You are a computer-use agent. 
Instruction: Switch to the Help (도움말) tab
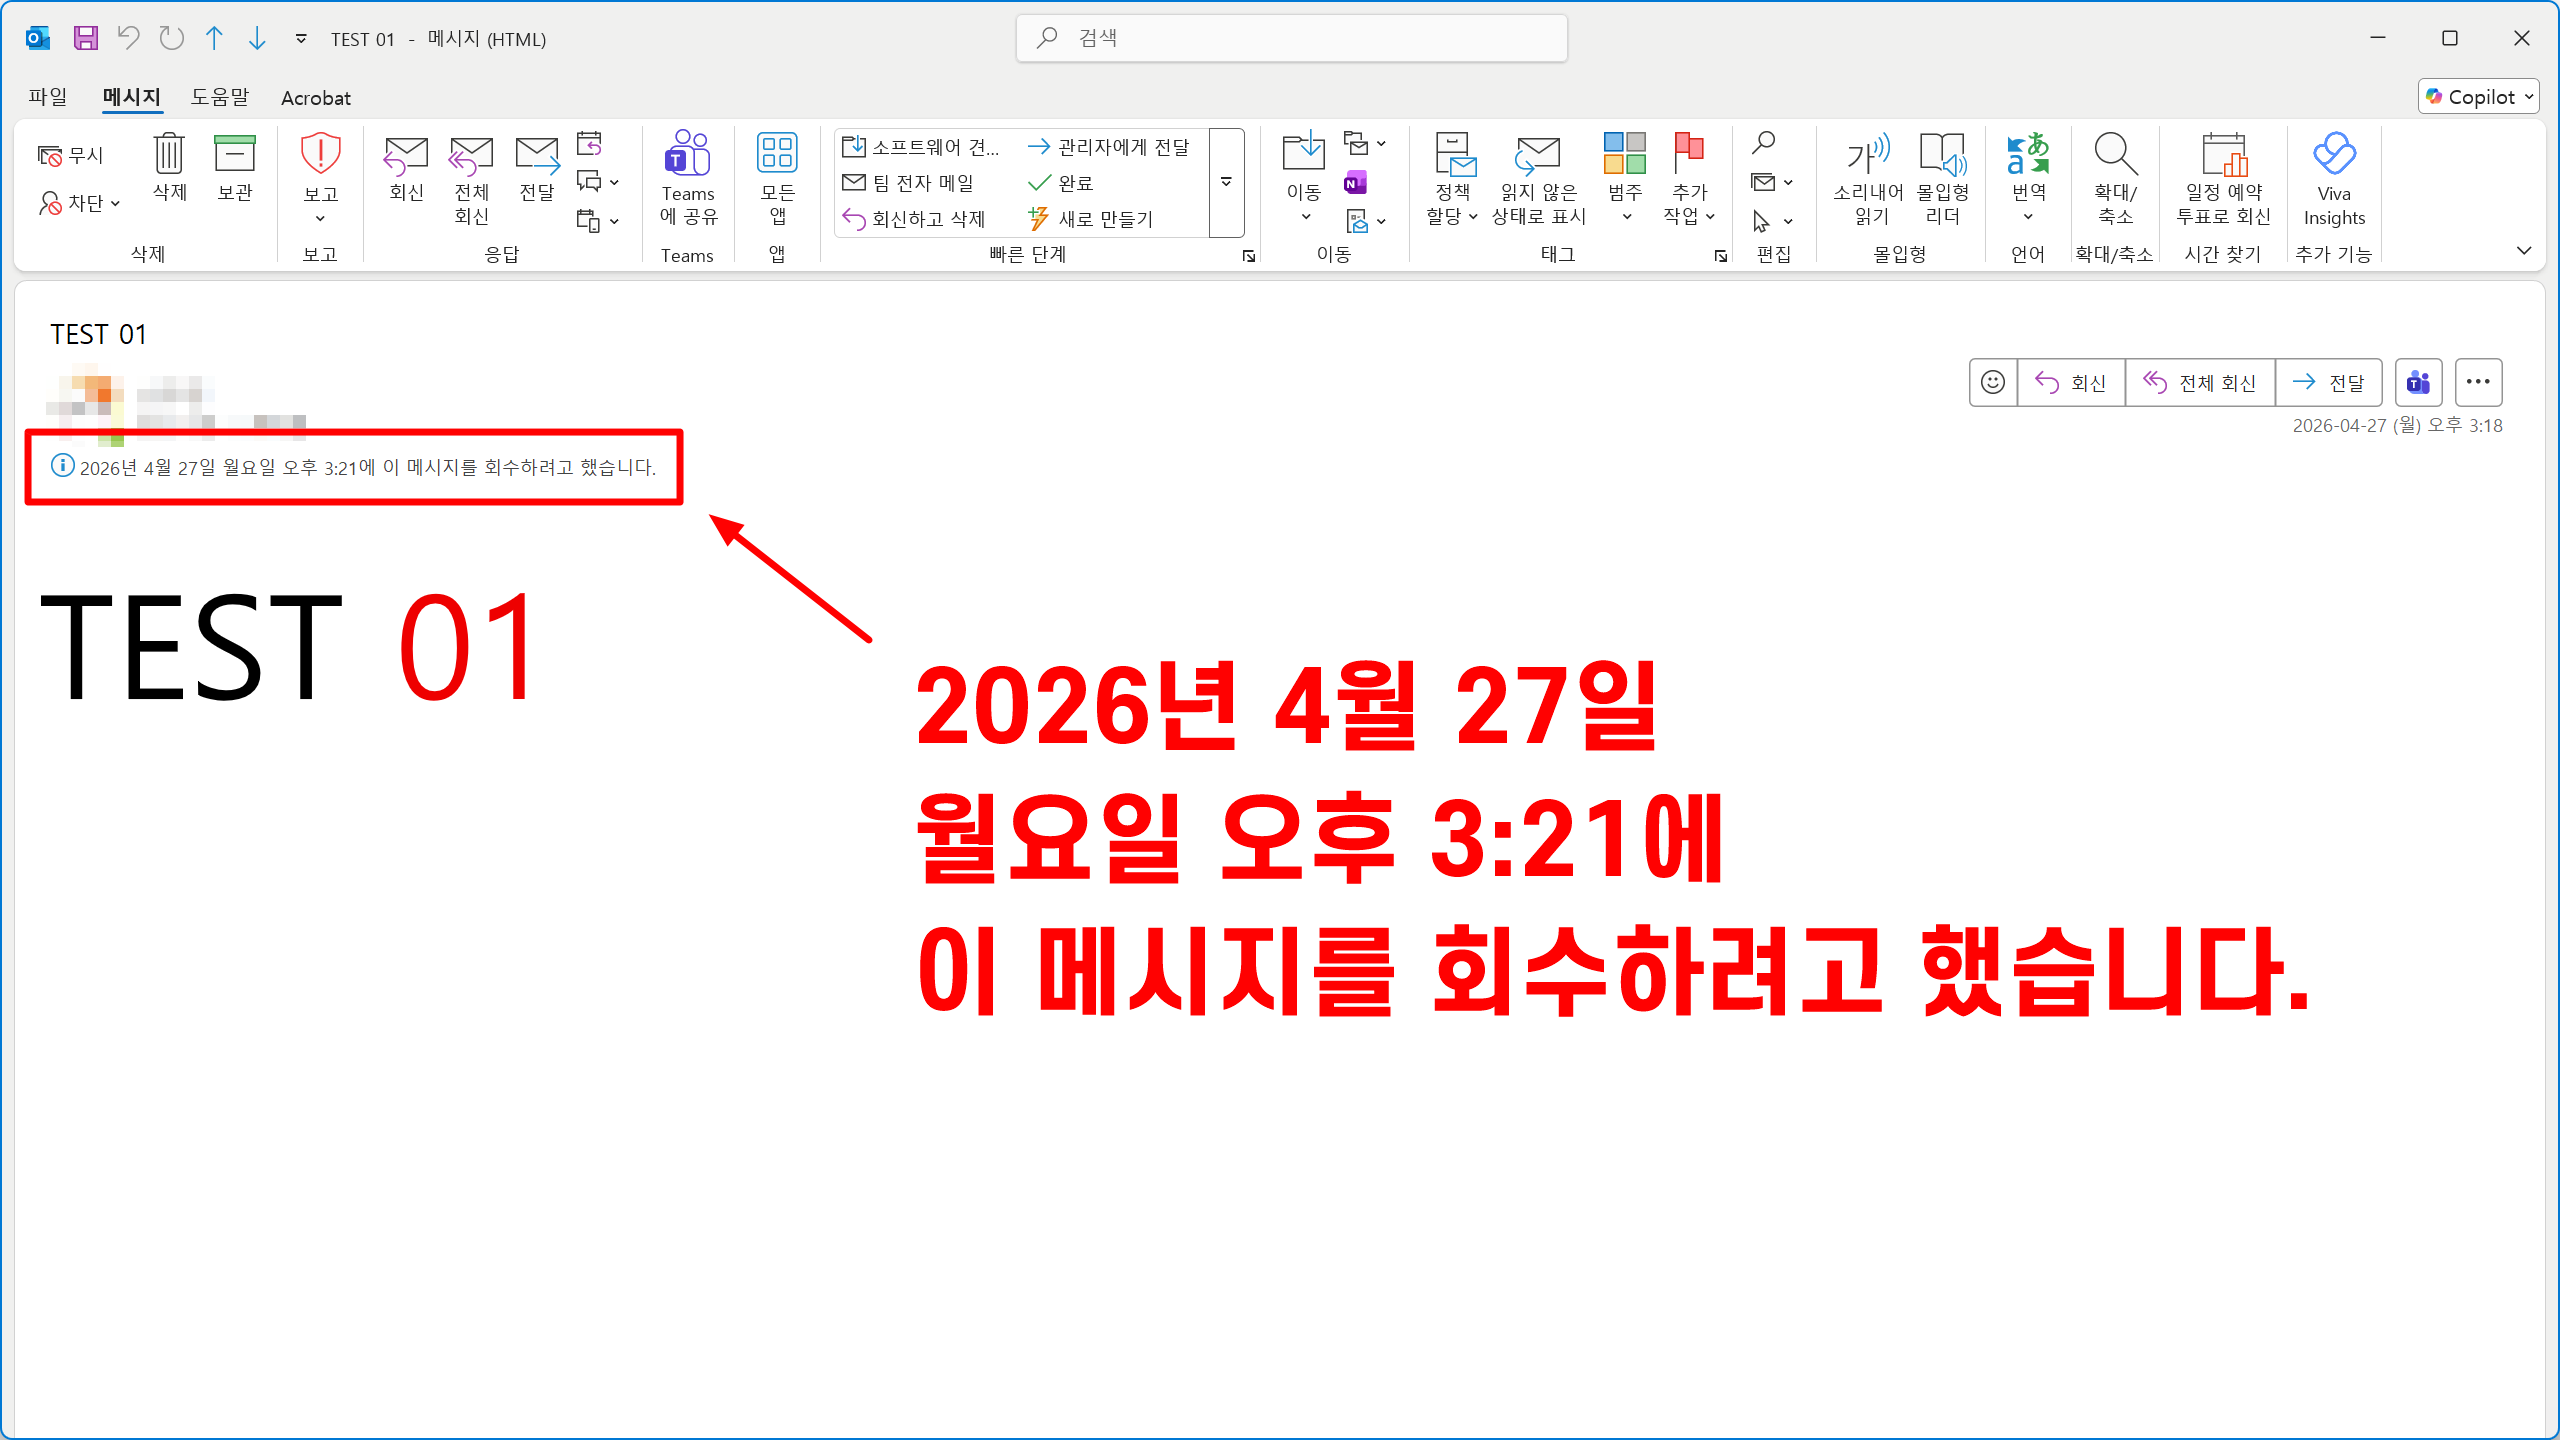[219, 97]
